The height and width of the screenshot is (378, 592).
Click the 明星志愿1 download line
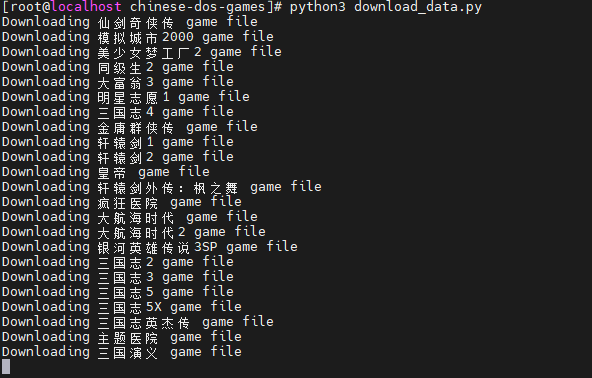click(126, 97)
